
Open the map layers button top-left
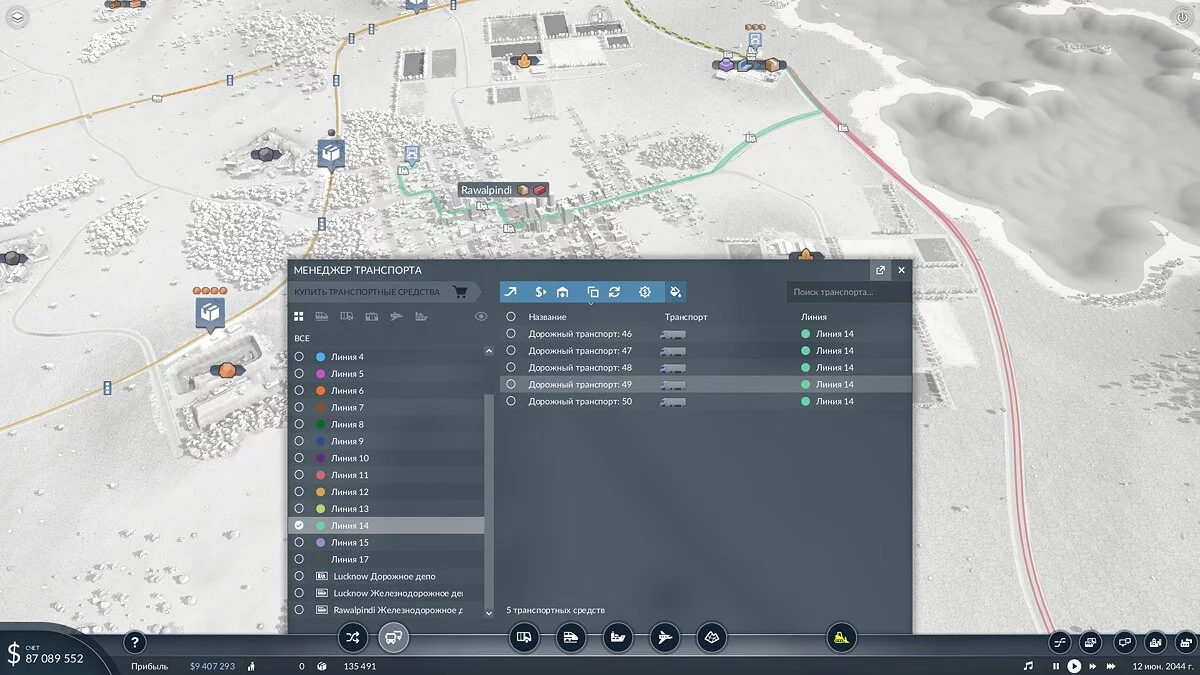(18, 19)
